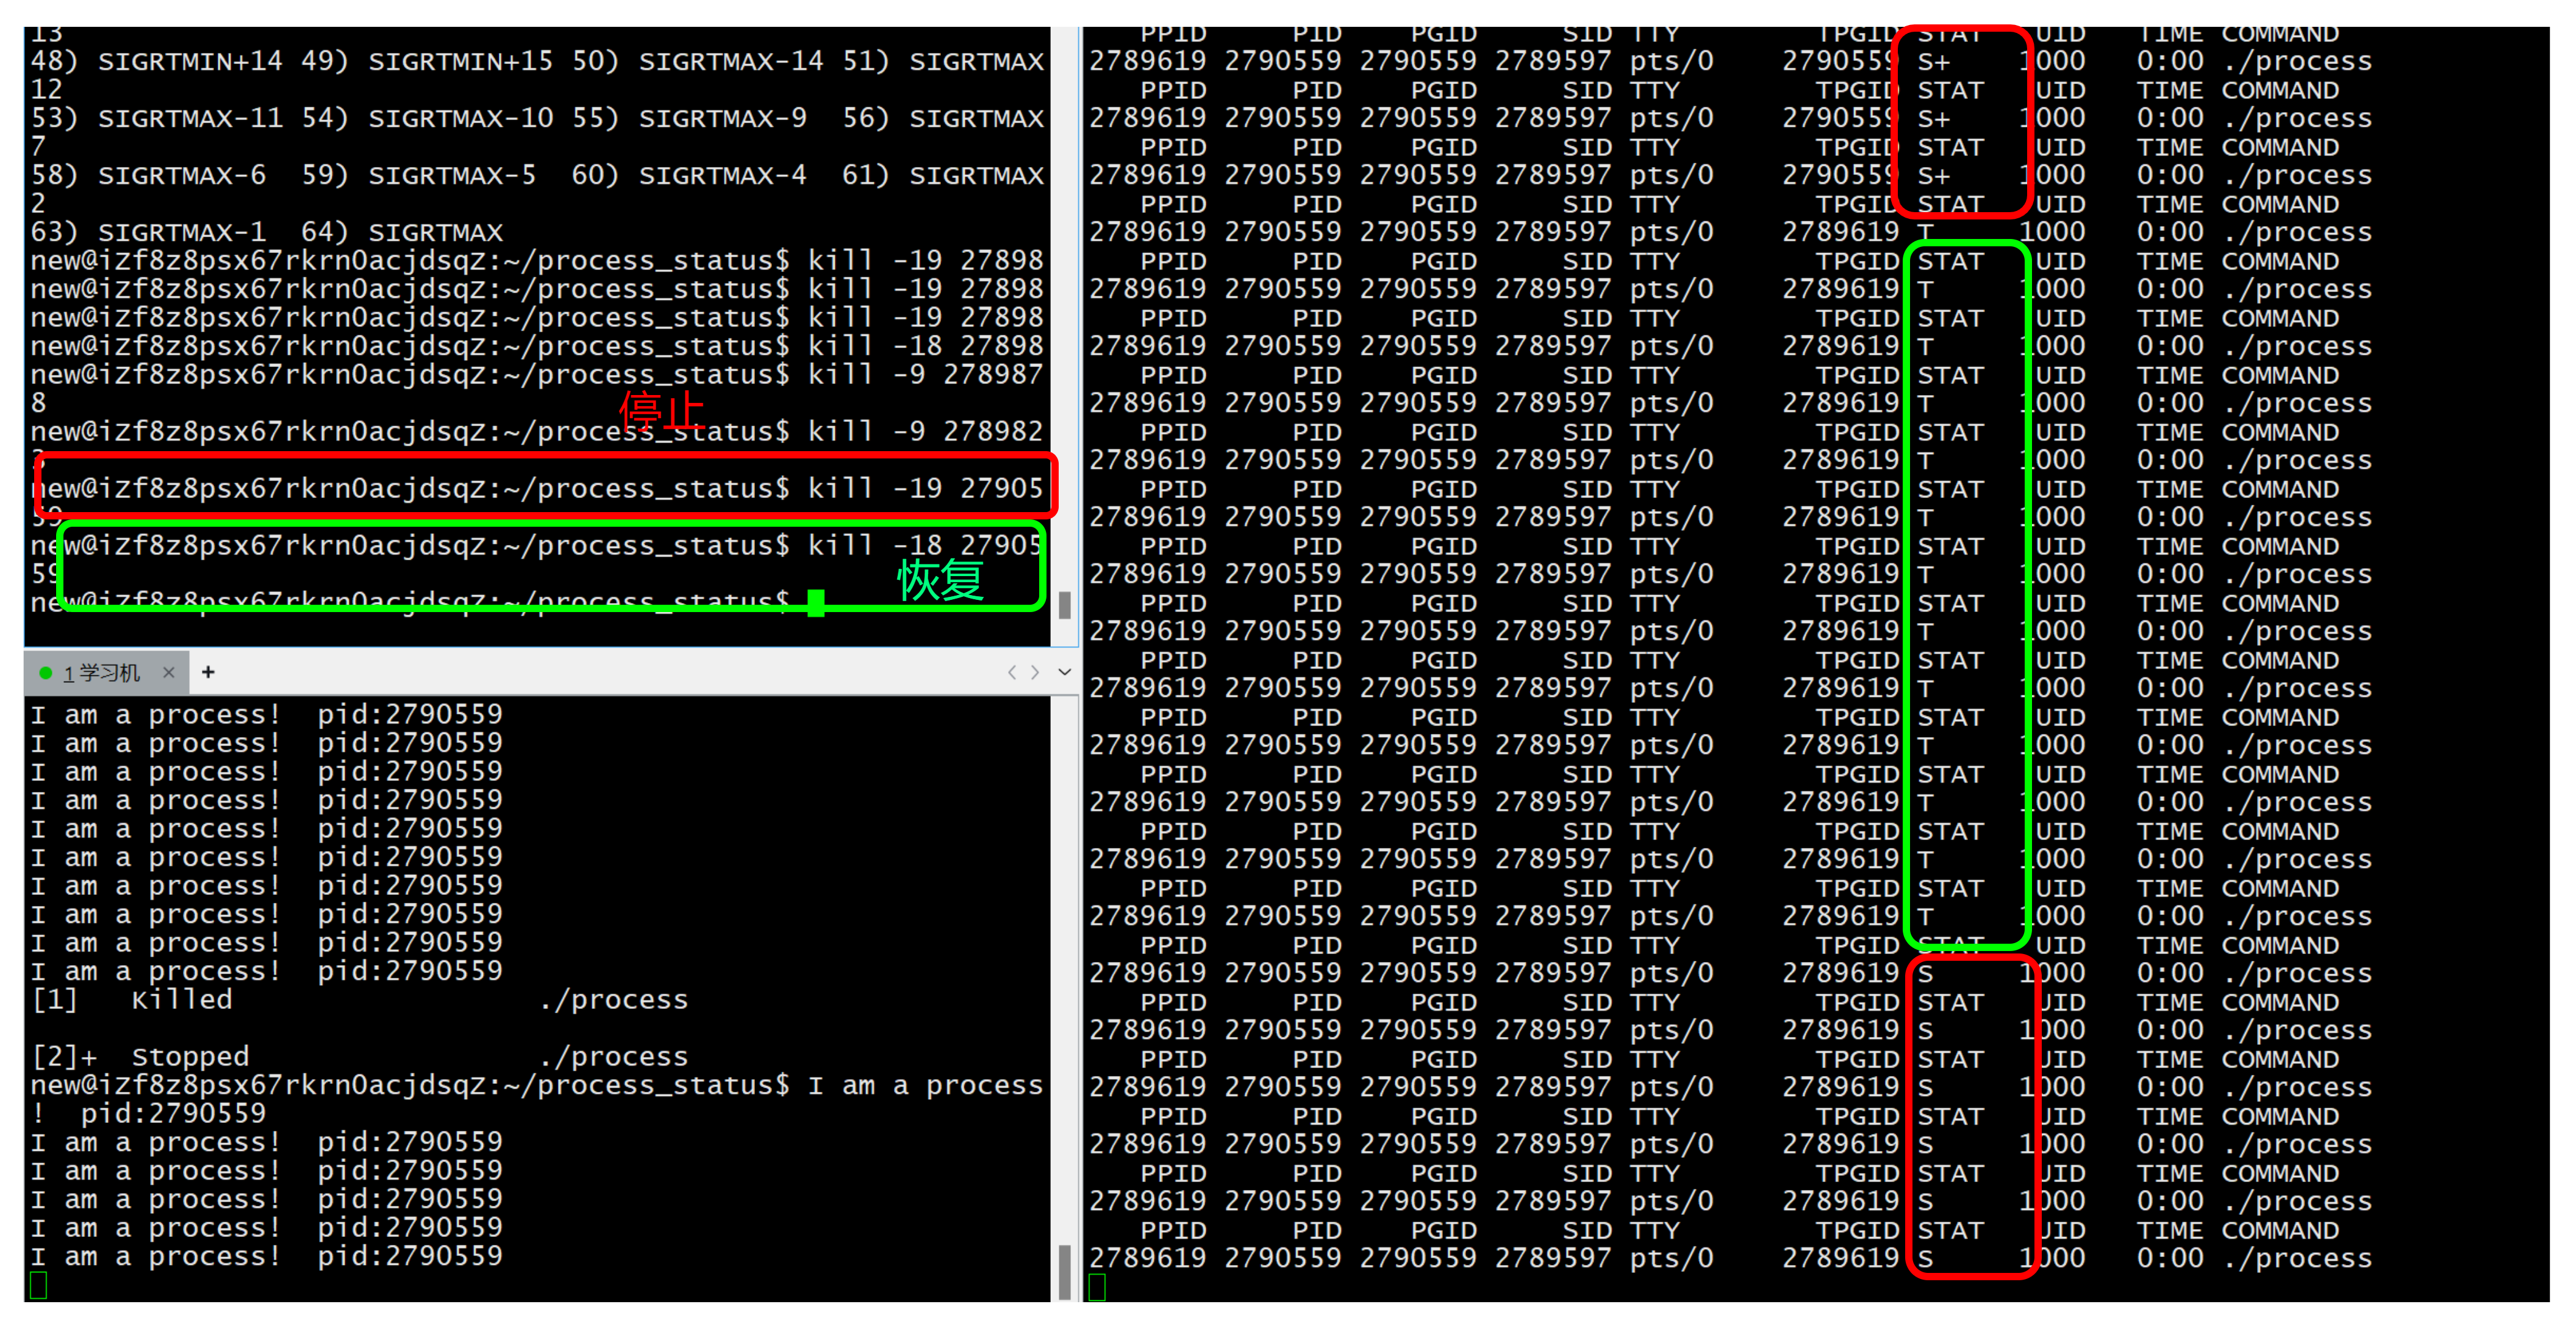
Task: Expand the tab list dropdown chevron
Action: coord(1064,672)
